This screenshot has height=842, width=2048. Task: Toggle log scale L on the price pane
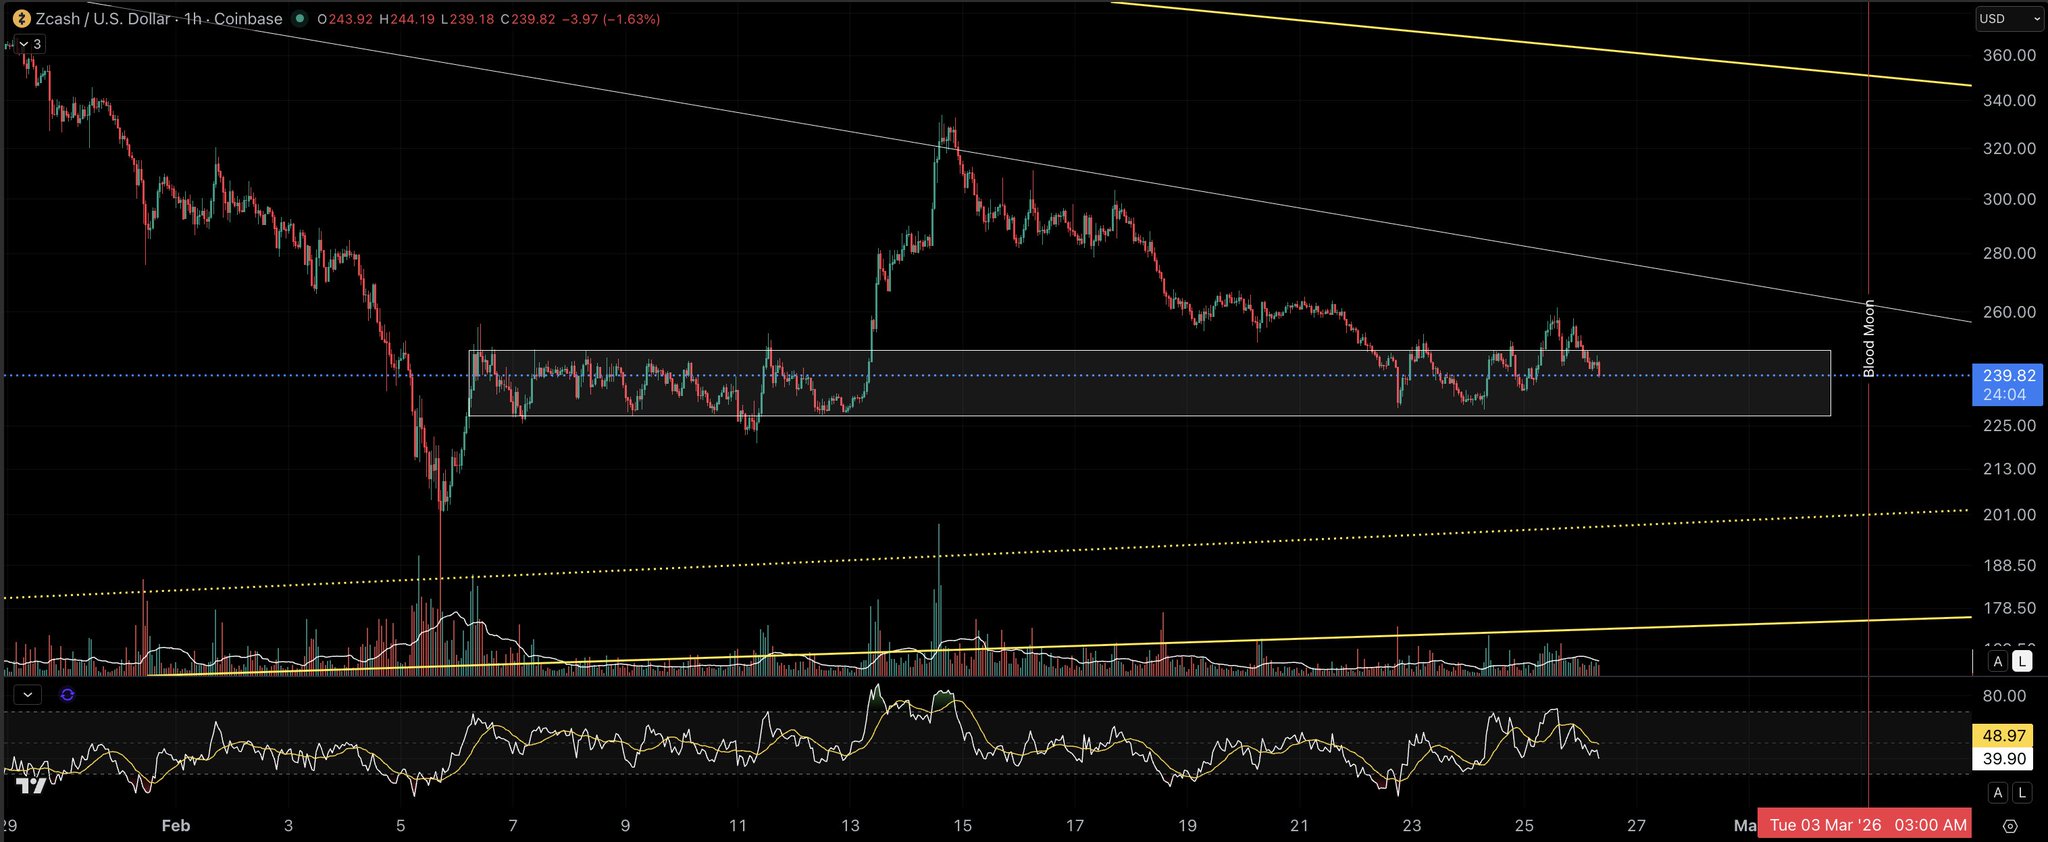point(2021,661)
